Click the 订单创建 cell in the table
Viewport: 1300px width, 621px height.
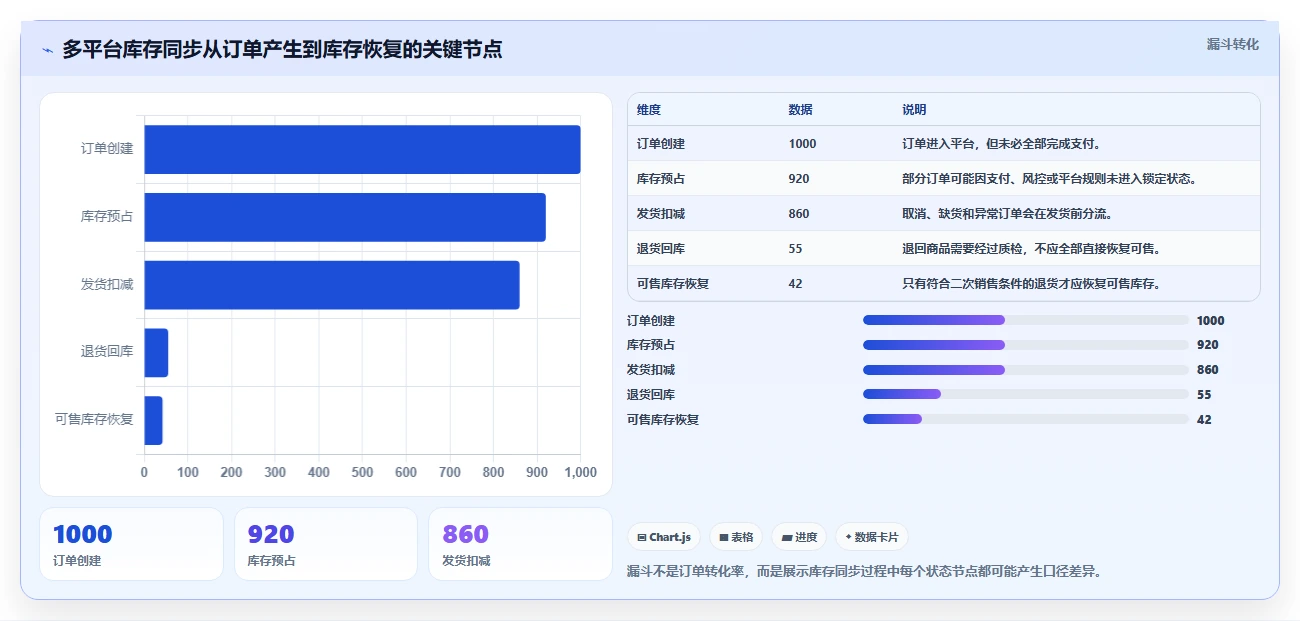[x=661, y=144]
